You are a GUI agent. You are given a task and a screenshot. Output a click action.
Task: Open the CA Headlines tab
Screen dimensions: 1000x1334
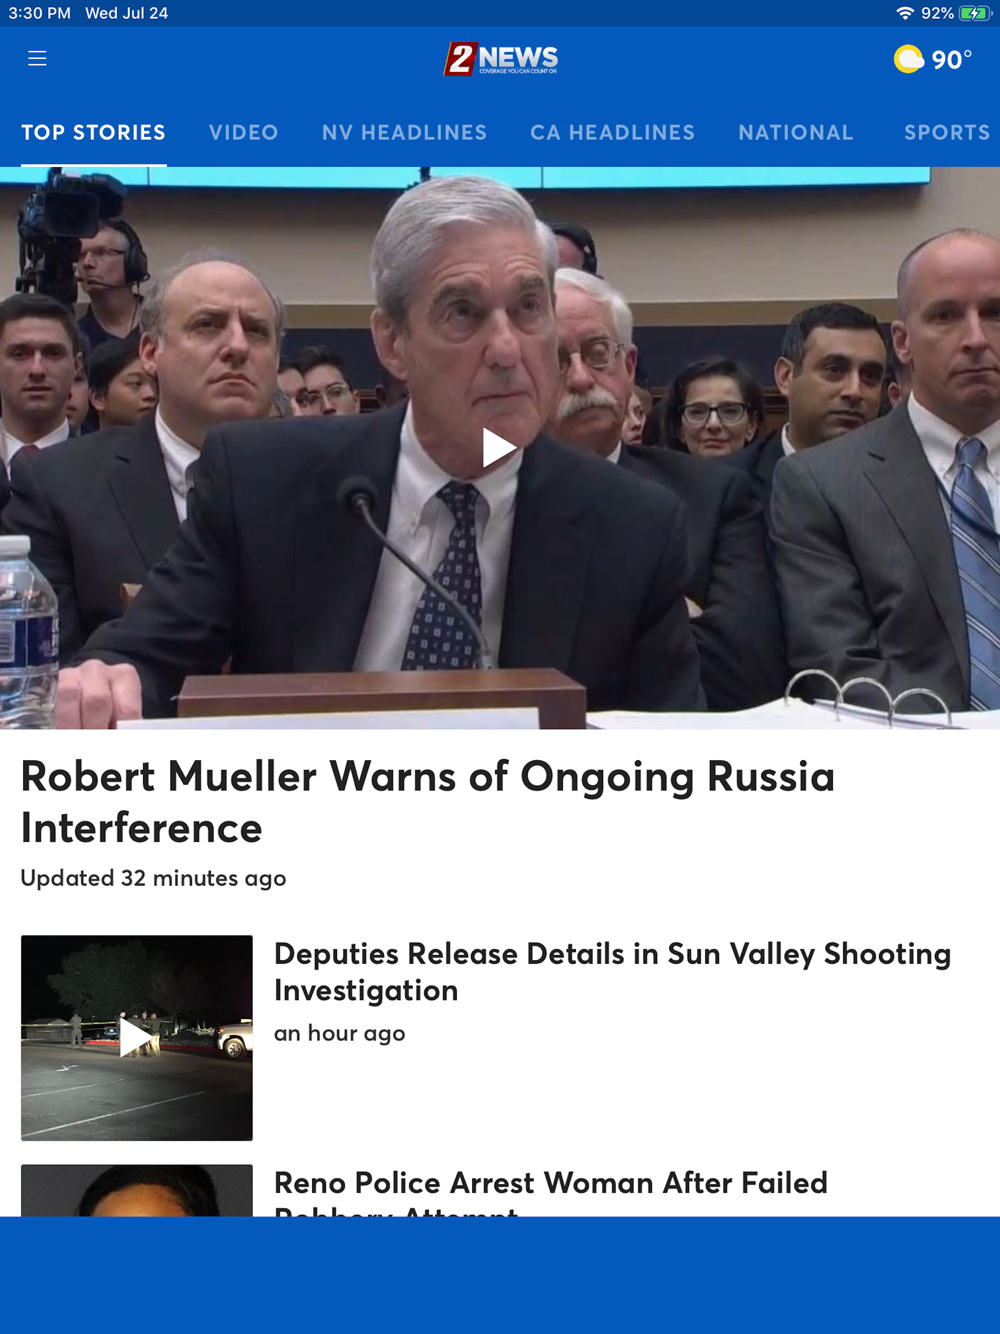pyautogui.click(x=612, y=132)
